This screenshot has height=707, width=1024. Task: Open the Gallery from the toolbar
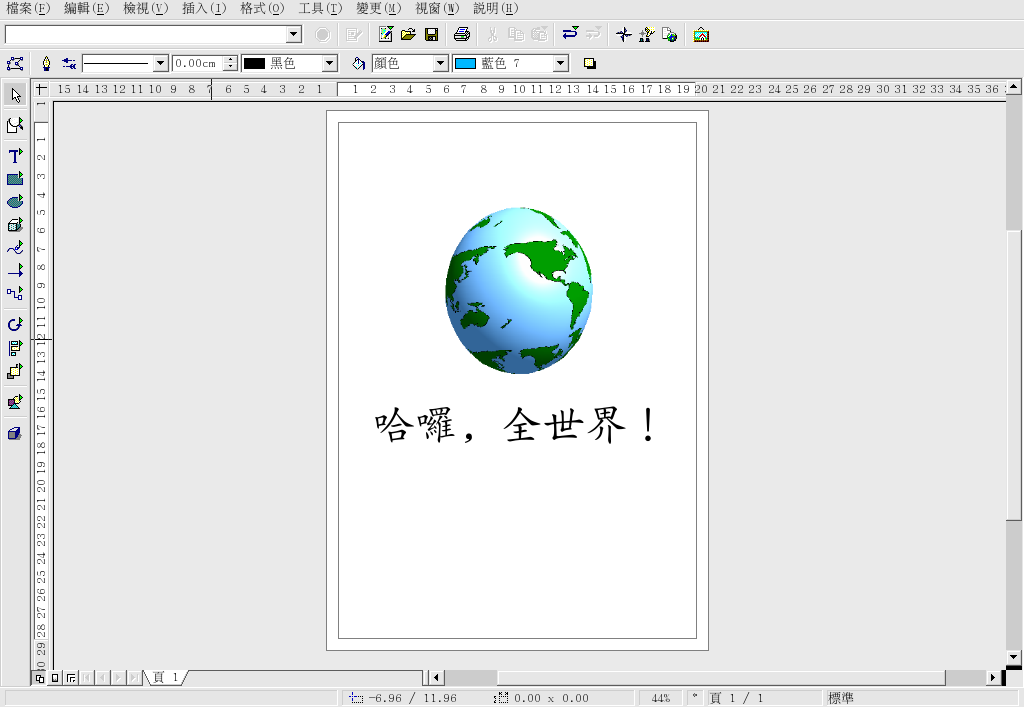click(701, 35)
